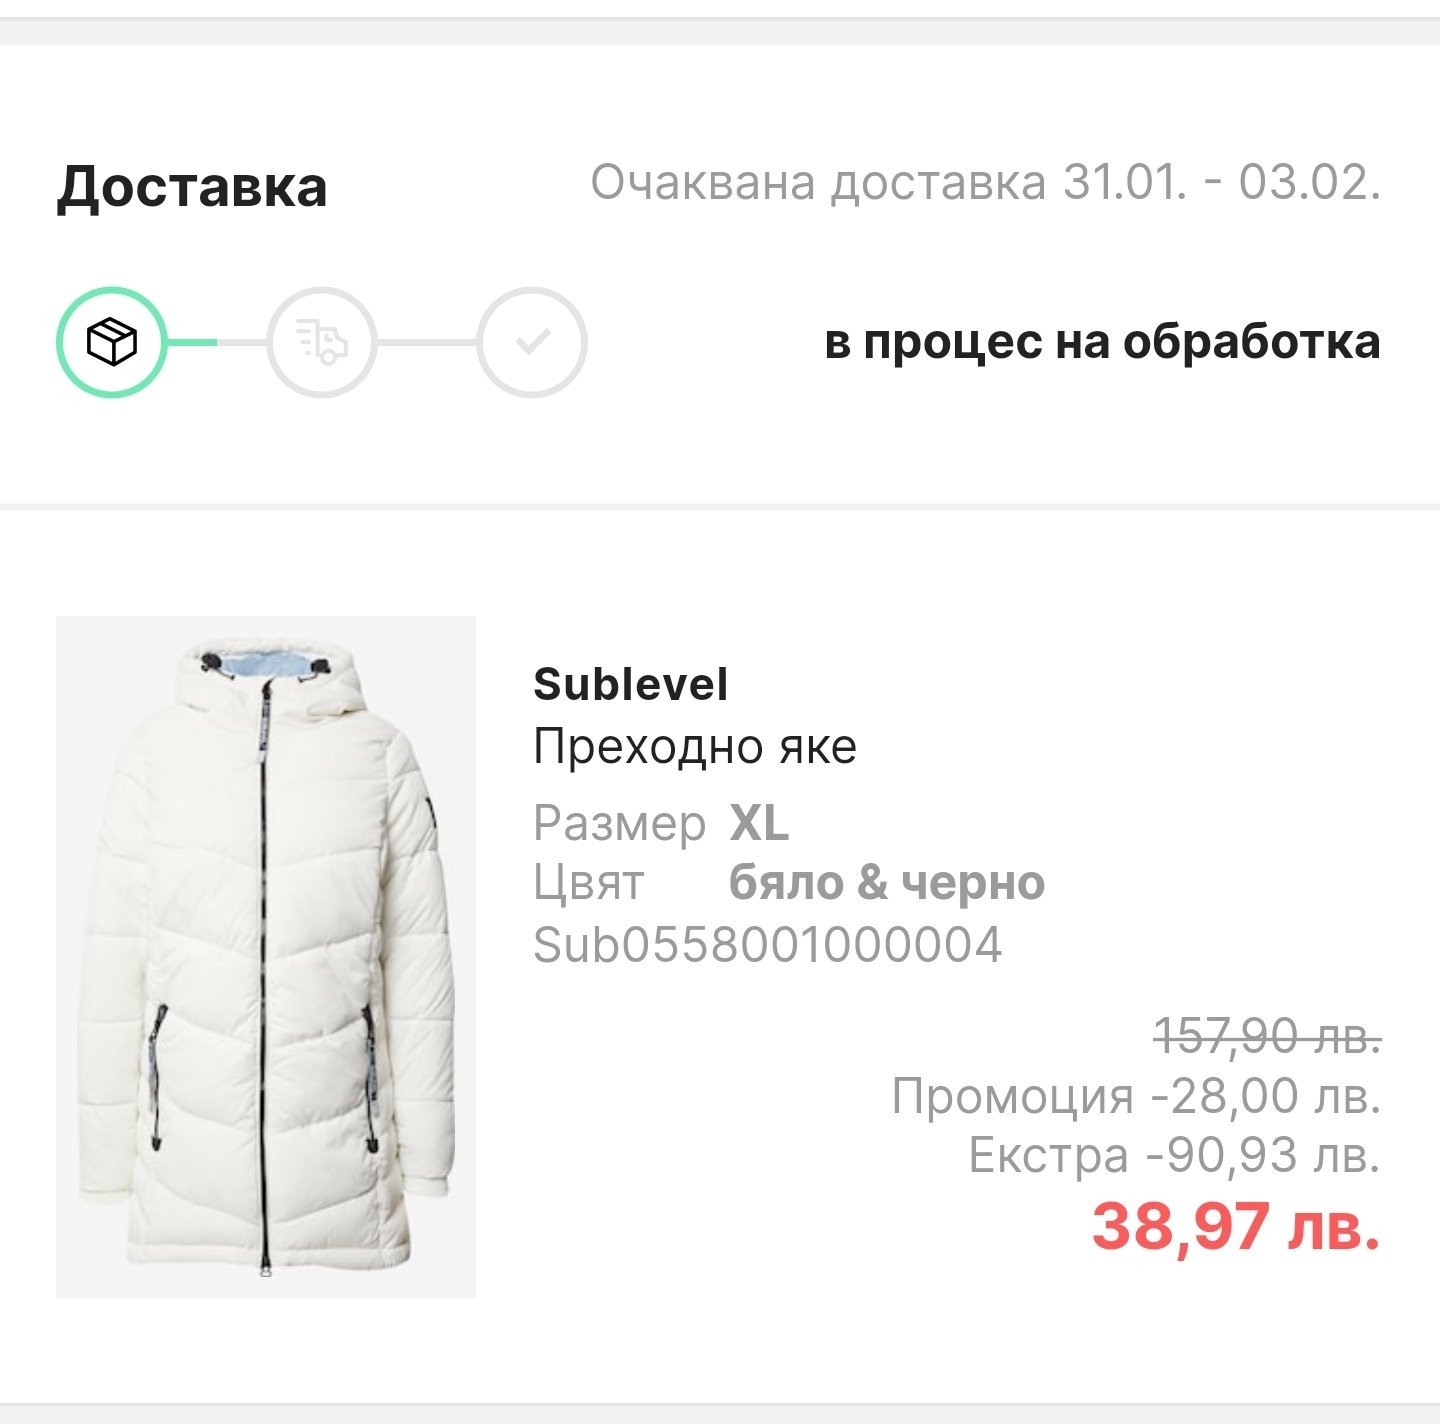Click the crossed-out original price 157,90 лв.
Screen dimensions: 1440x1424
pyautogui.click(x=1267, y=1036)
